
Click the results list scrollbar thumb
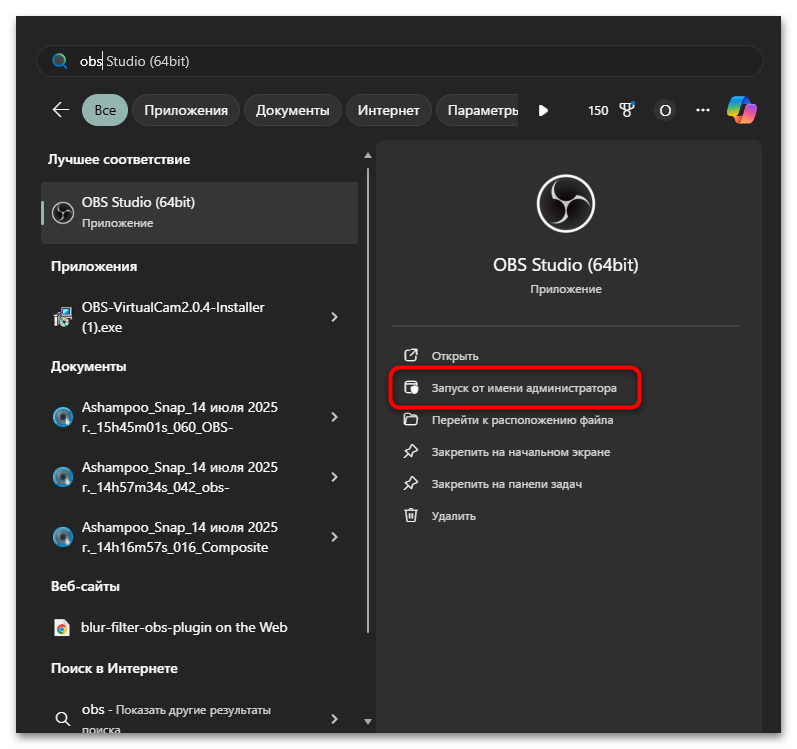pyautogui.click(x=368, y=400)
